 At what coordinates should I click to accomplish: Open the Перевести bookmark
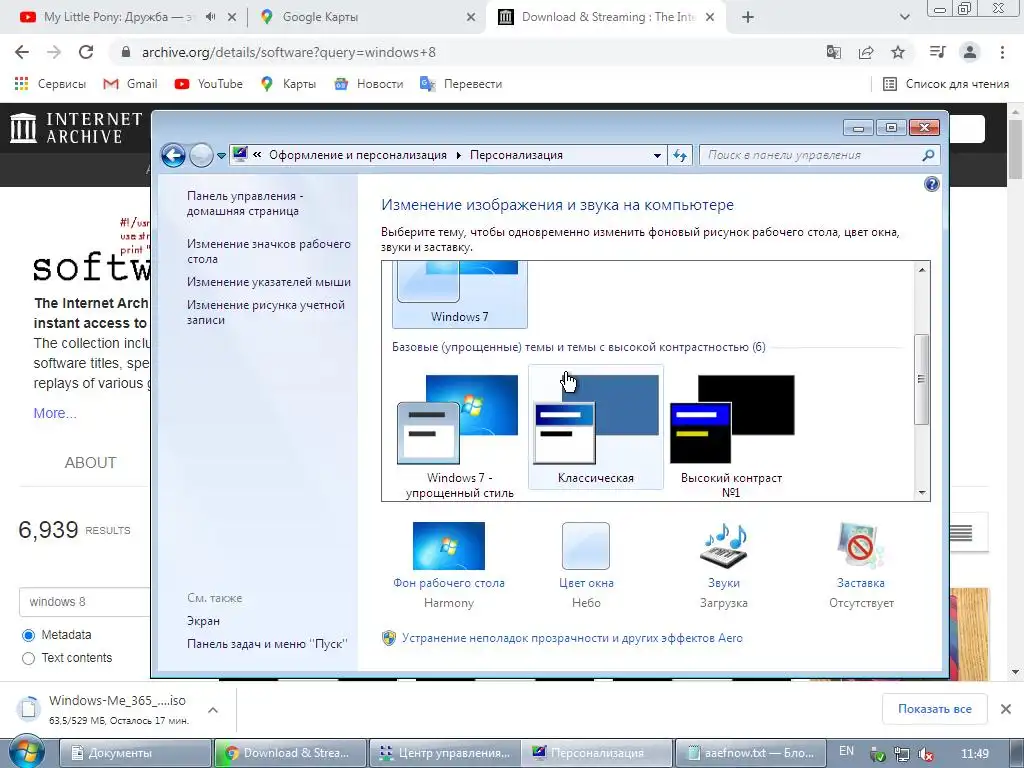461,84
